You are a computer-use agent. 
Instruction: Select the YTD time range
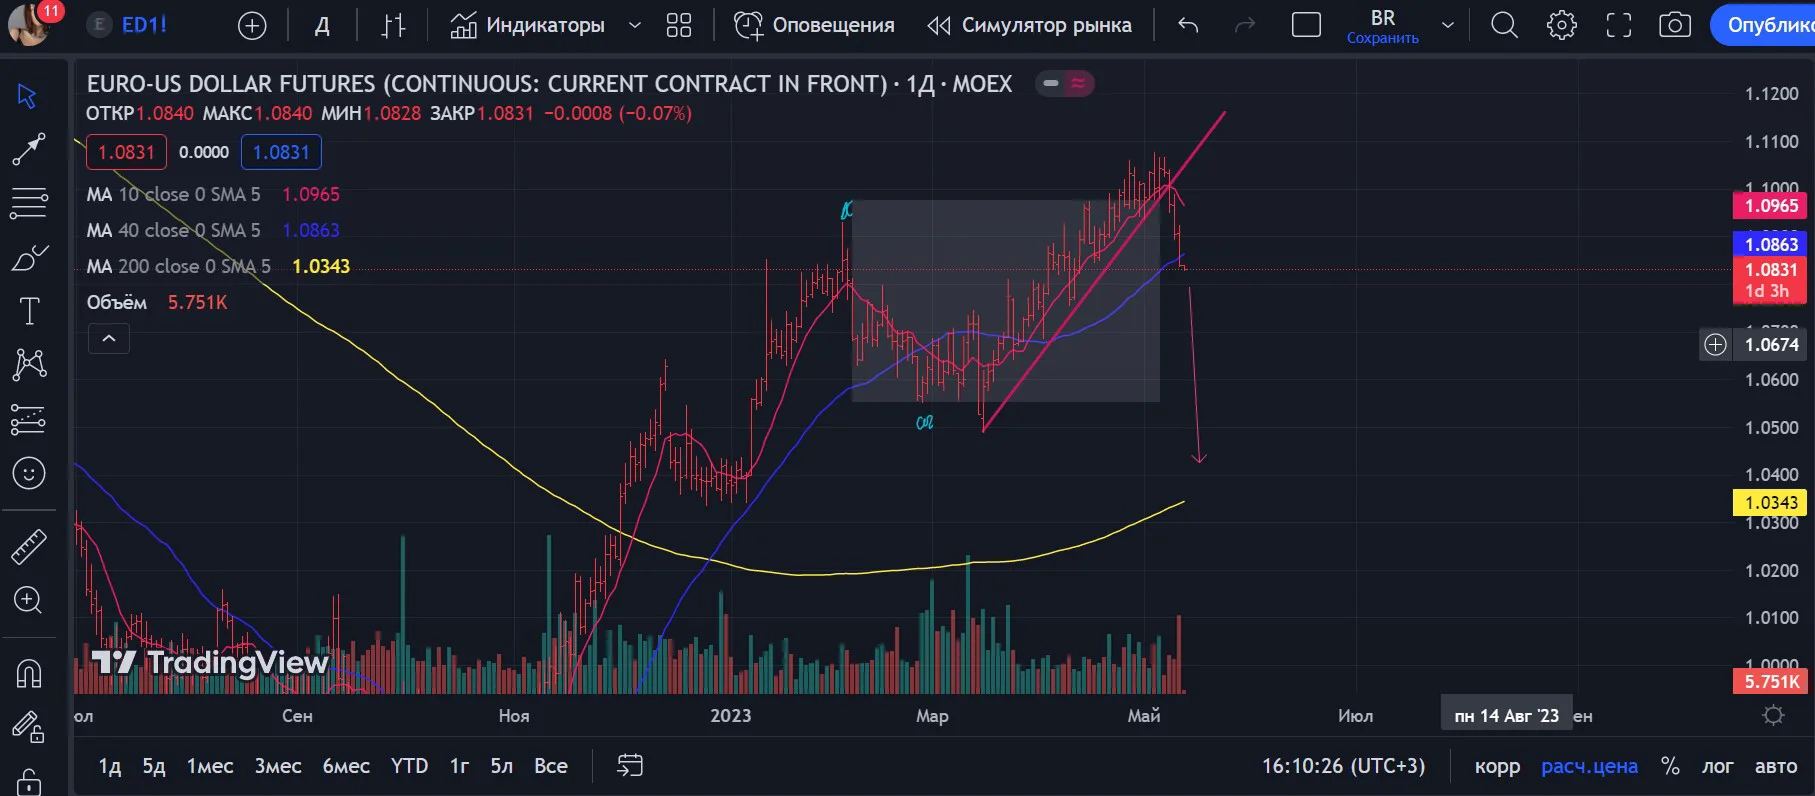pos(409,766)
